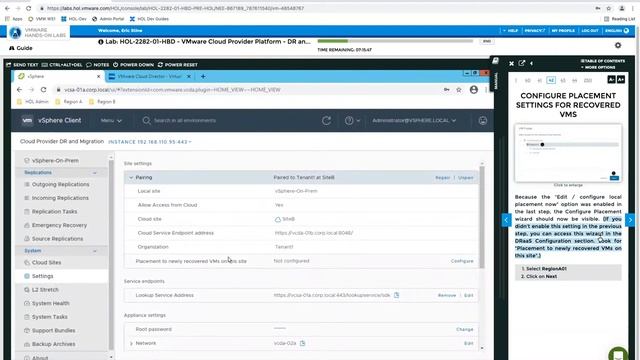Decrease manual font size A-
Viewport: 640px width, 360px height.
coord(611,80)
